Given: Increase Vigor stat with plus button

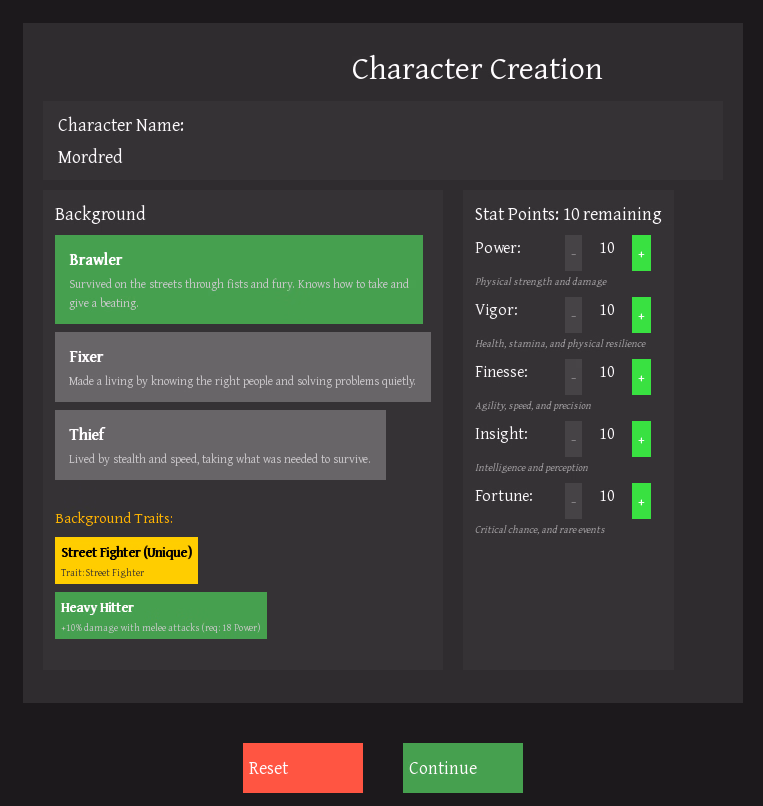Looking at the screenshot, I should pos(641,316).
